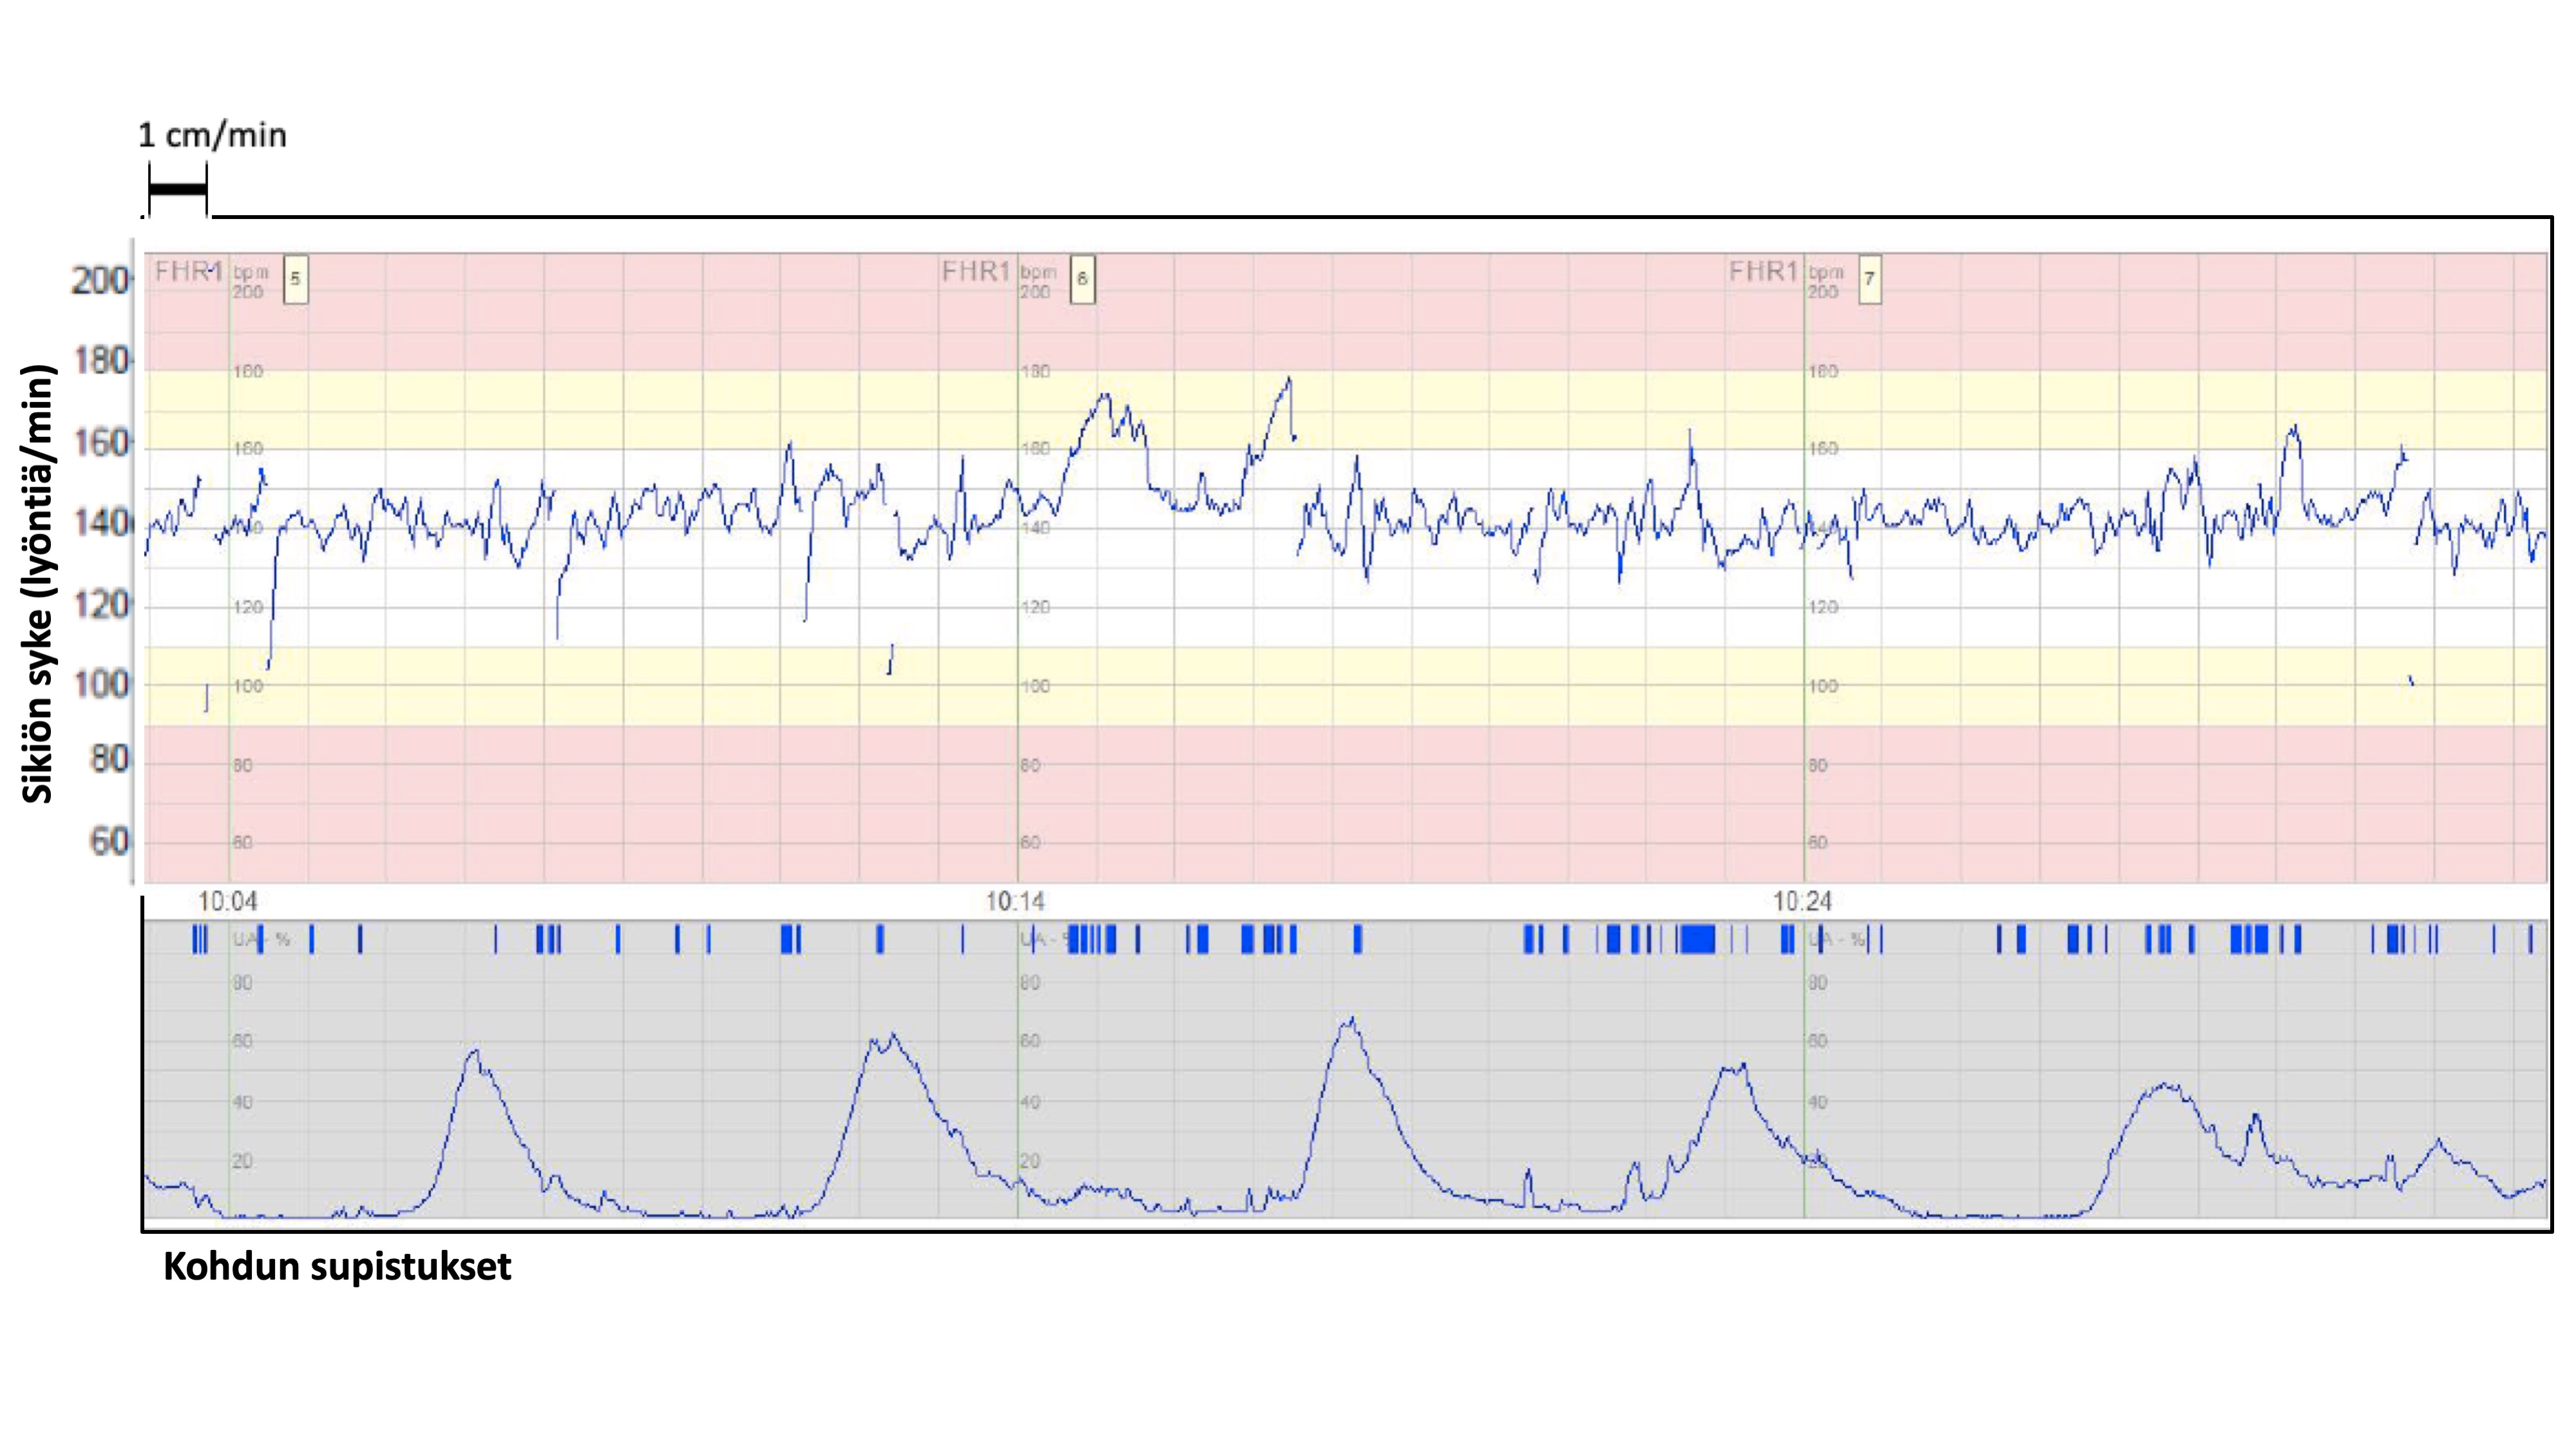Screen dimensions: 2576x1449
Task: Click the large outer-scale value 60
Action: (x=109, y=841)
